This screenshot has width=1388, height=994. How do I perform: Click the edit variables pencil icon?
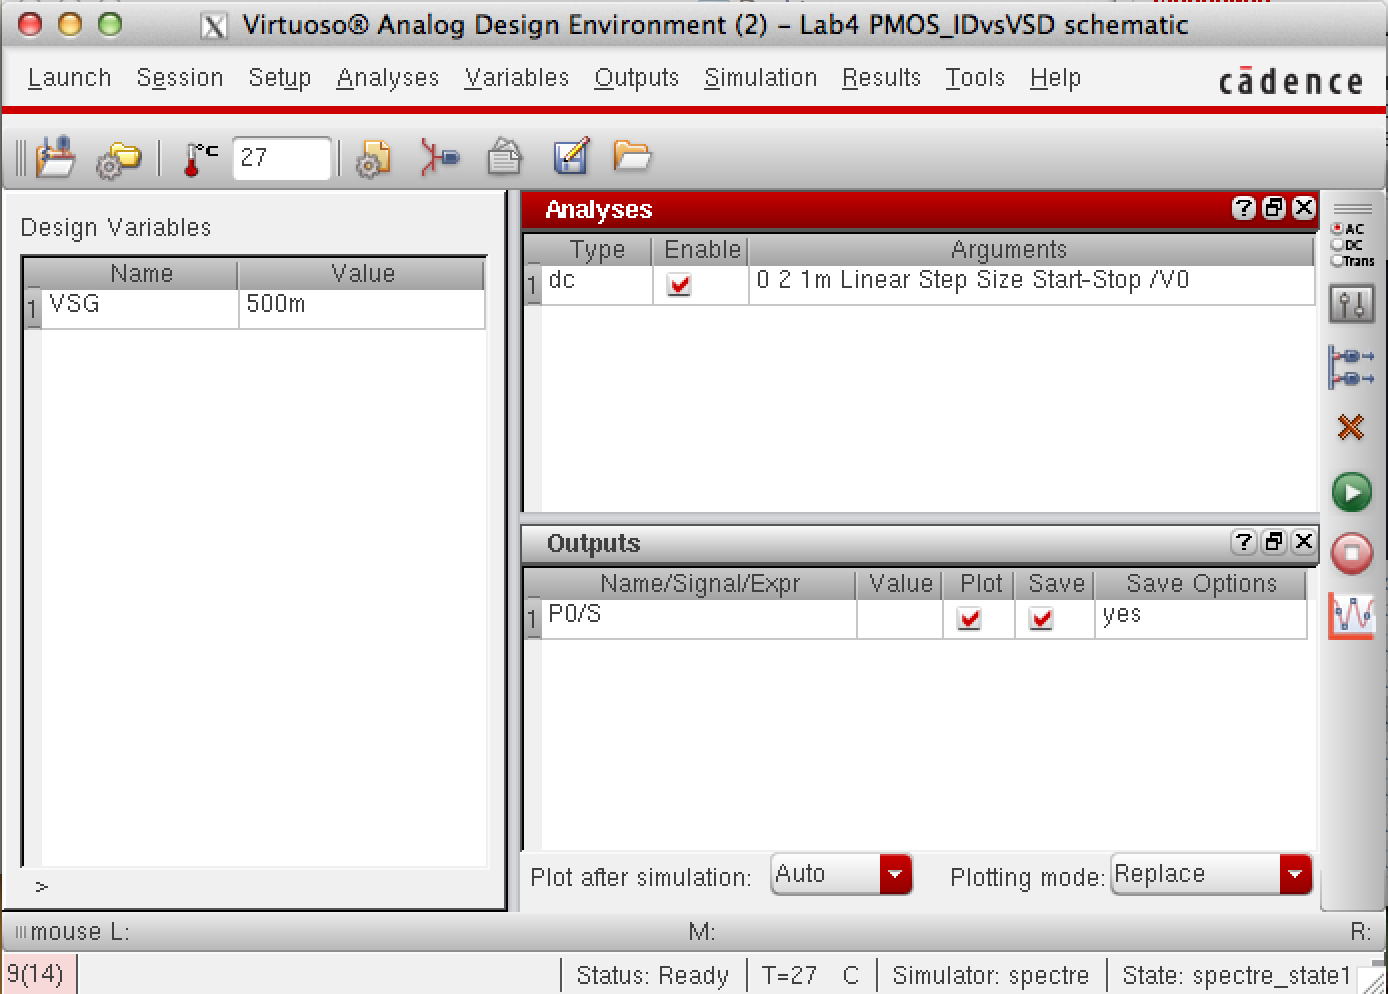[x=571, y=157]
